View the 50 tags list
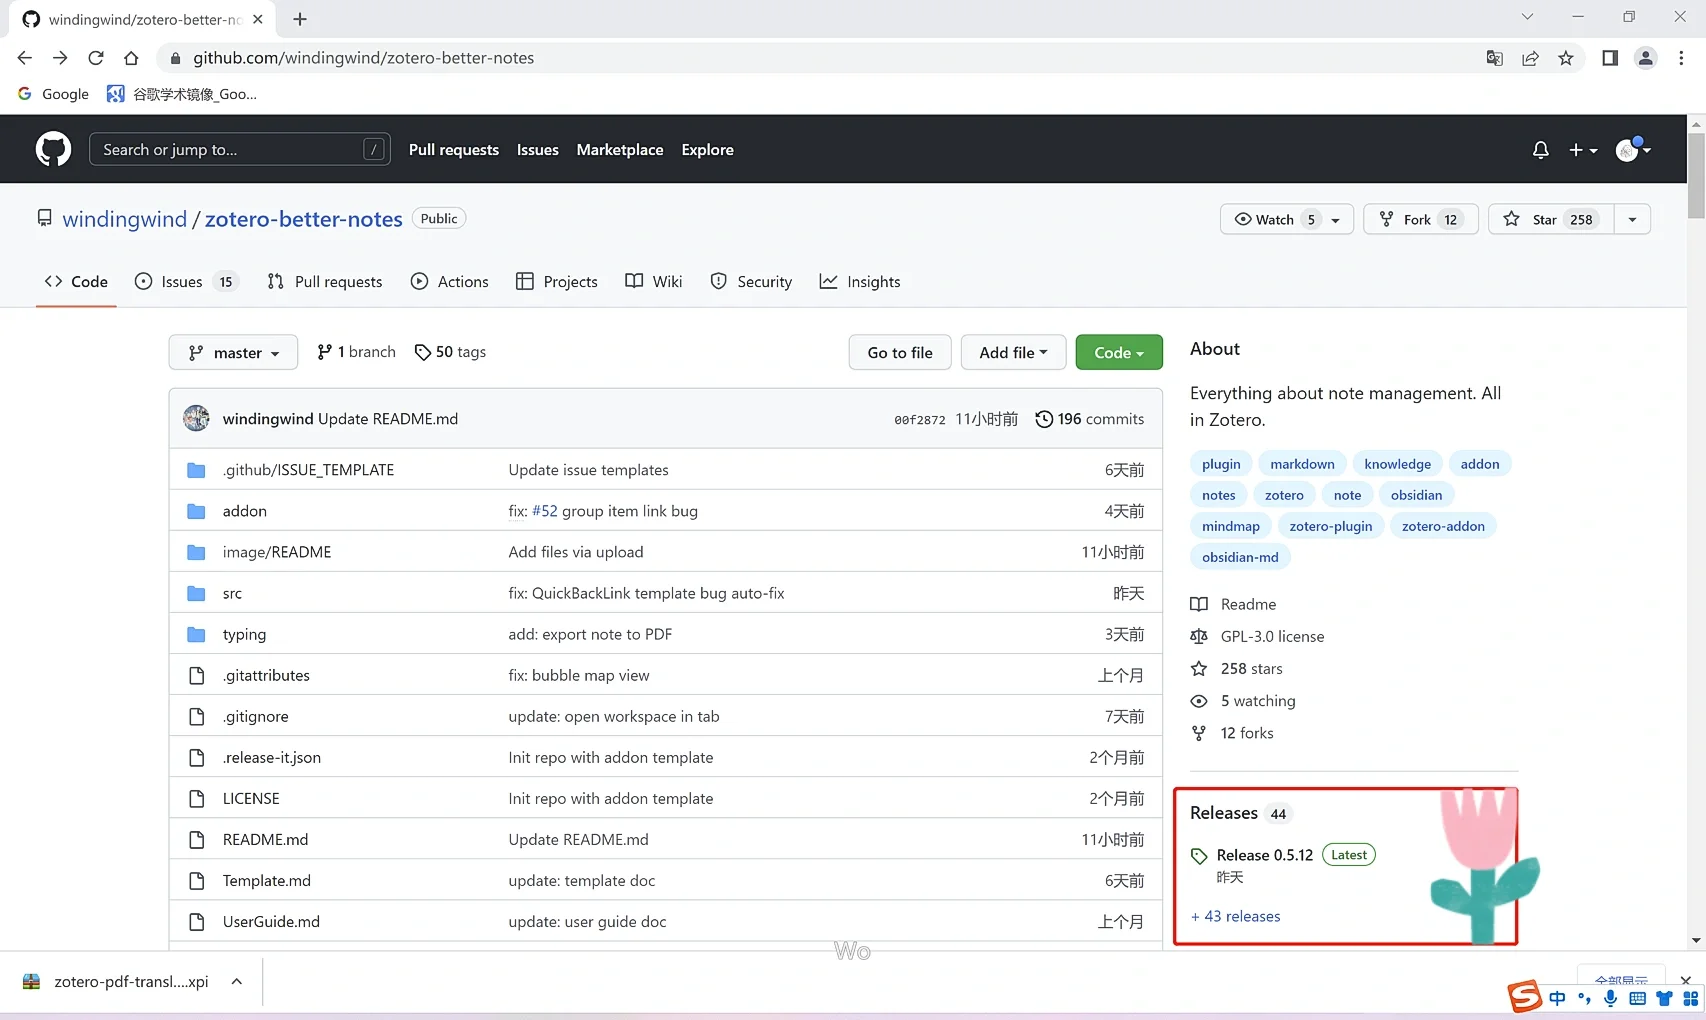The height and width of the screenshot is (1020, 1706). point(450,352)
